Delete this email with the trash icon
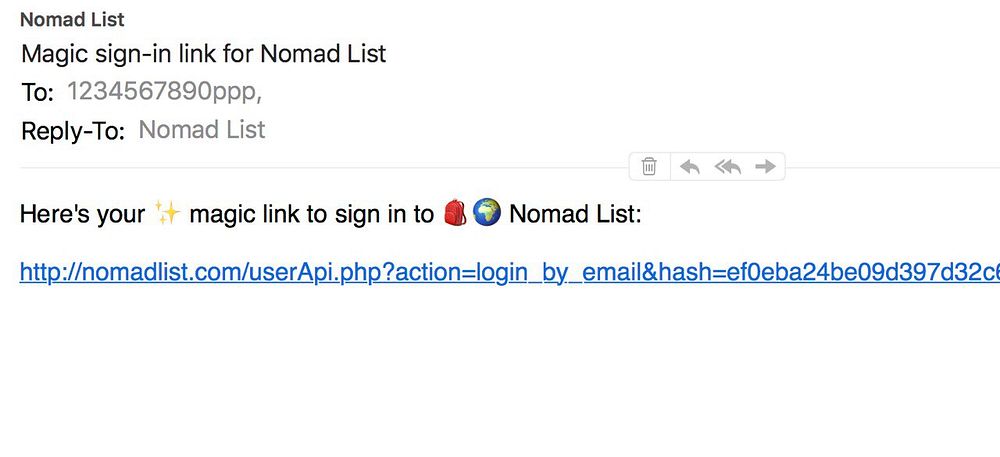The image size is (1000, 457). coord(649,166)
